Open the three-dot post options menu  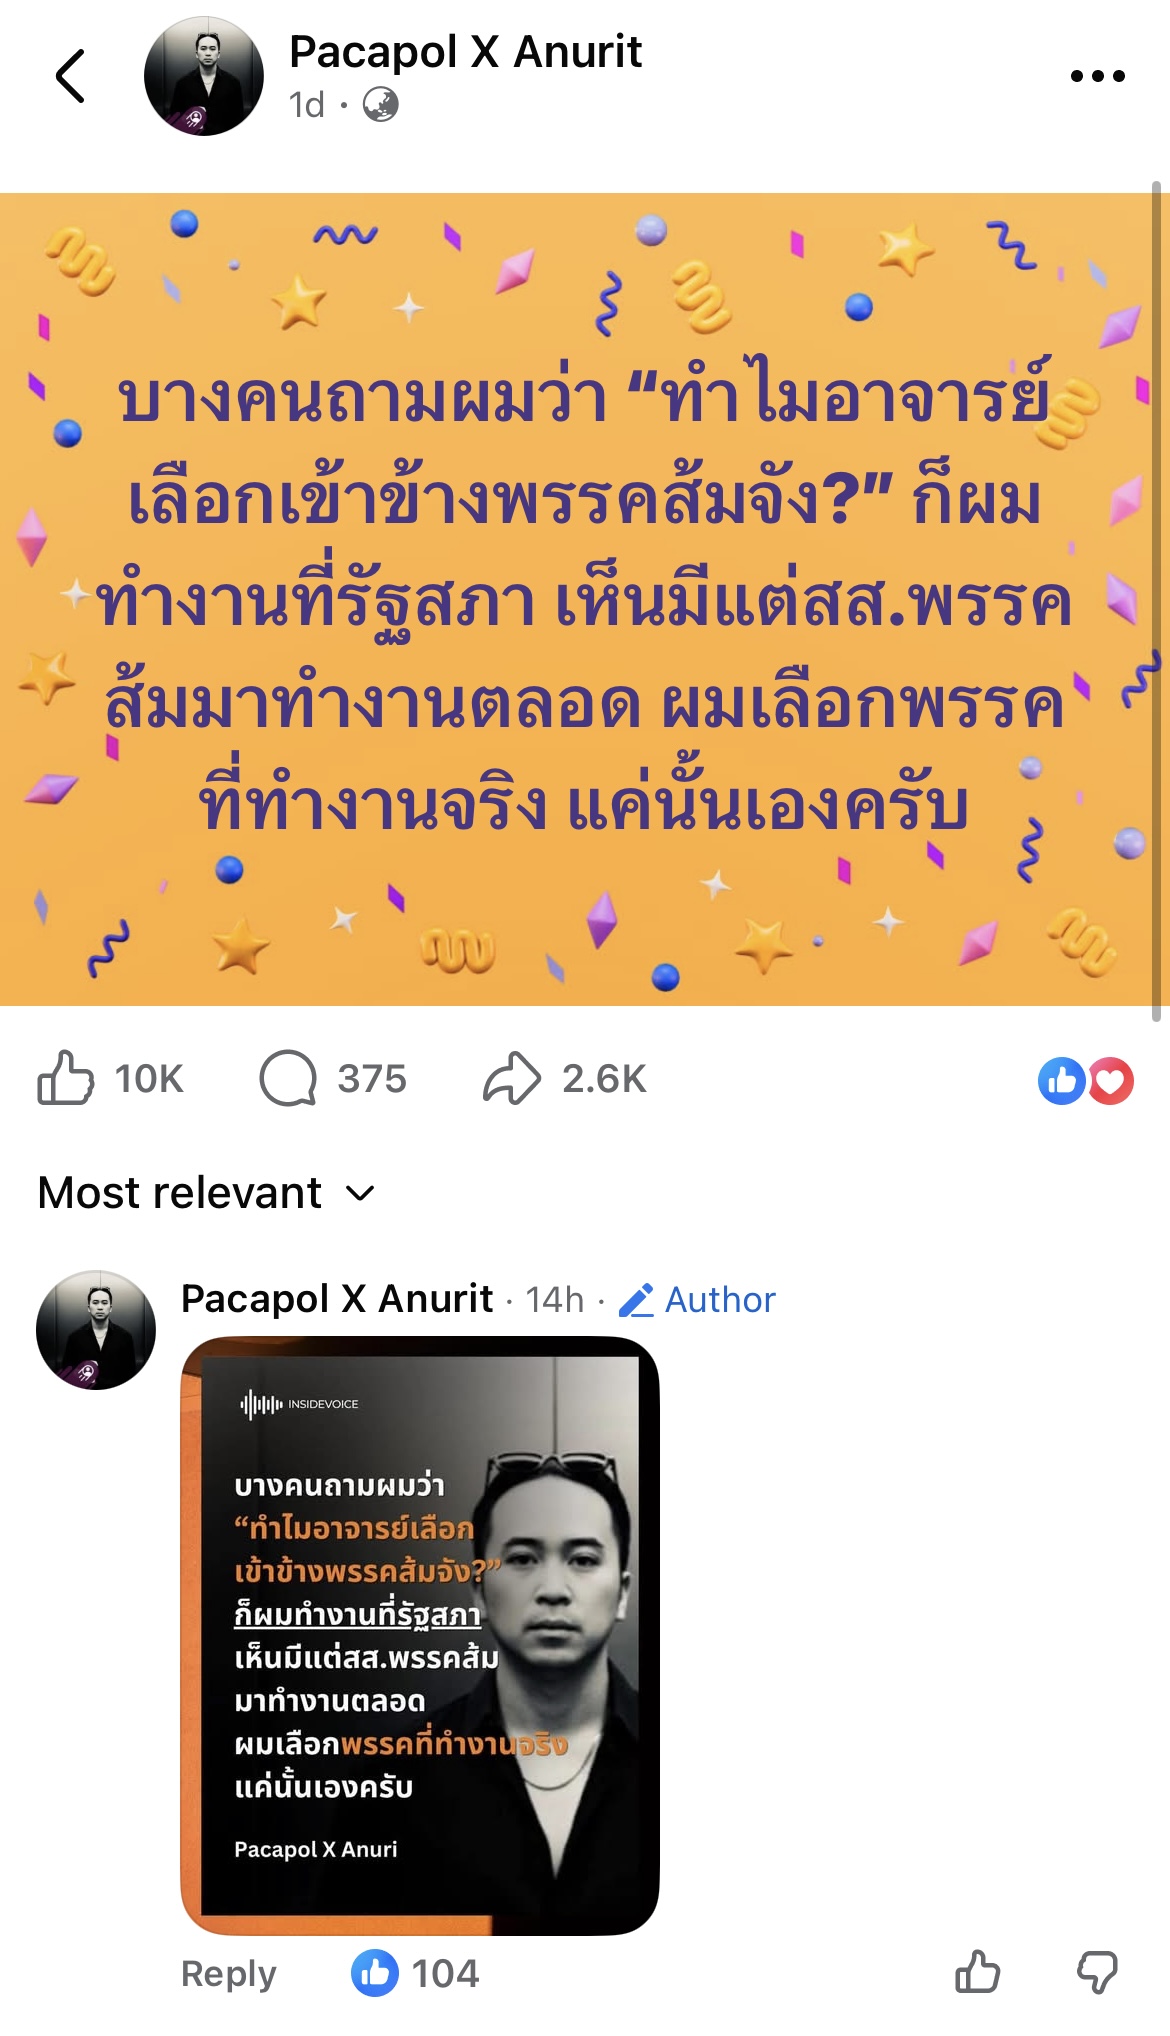click(1097, 76)
